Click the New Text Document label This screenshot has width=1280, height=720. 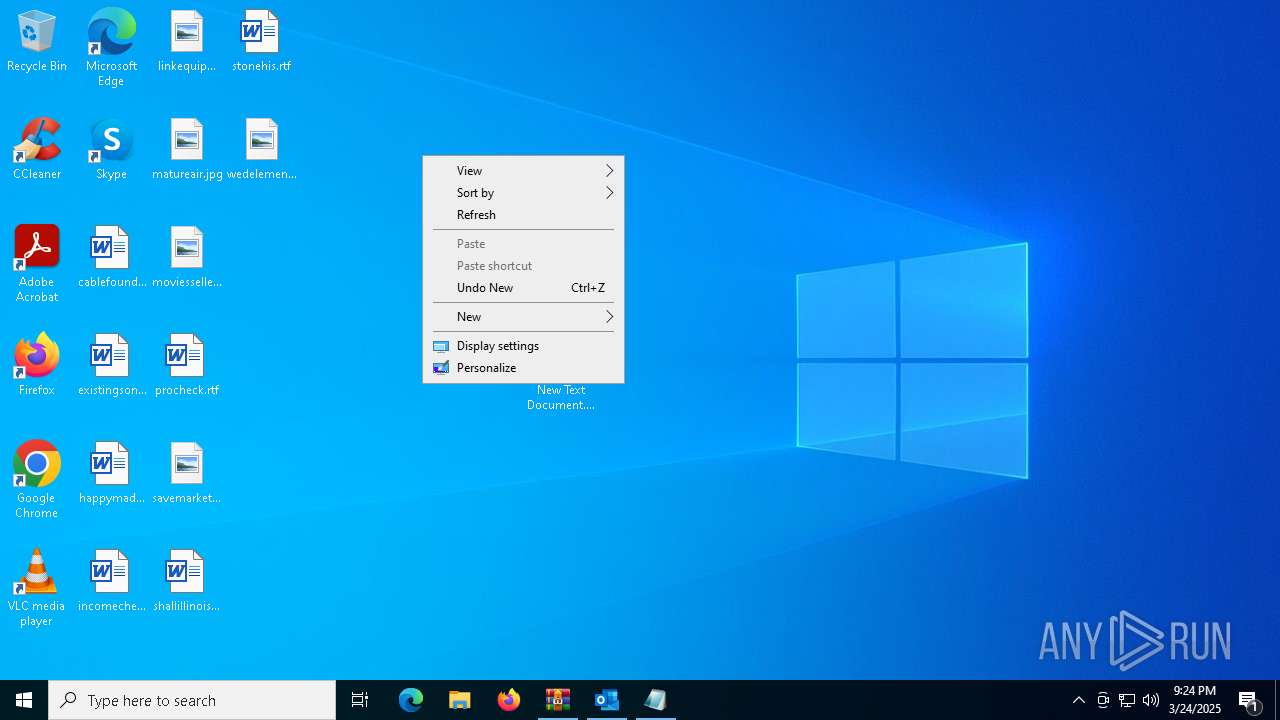[561, 398]
